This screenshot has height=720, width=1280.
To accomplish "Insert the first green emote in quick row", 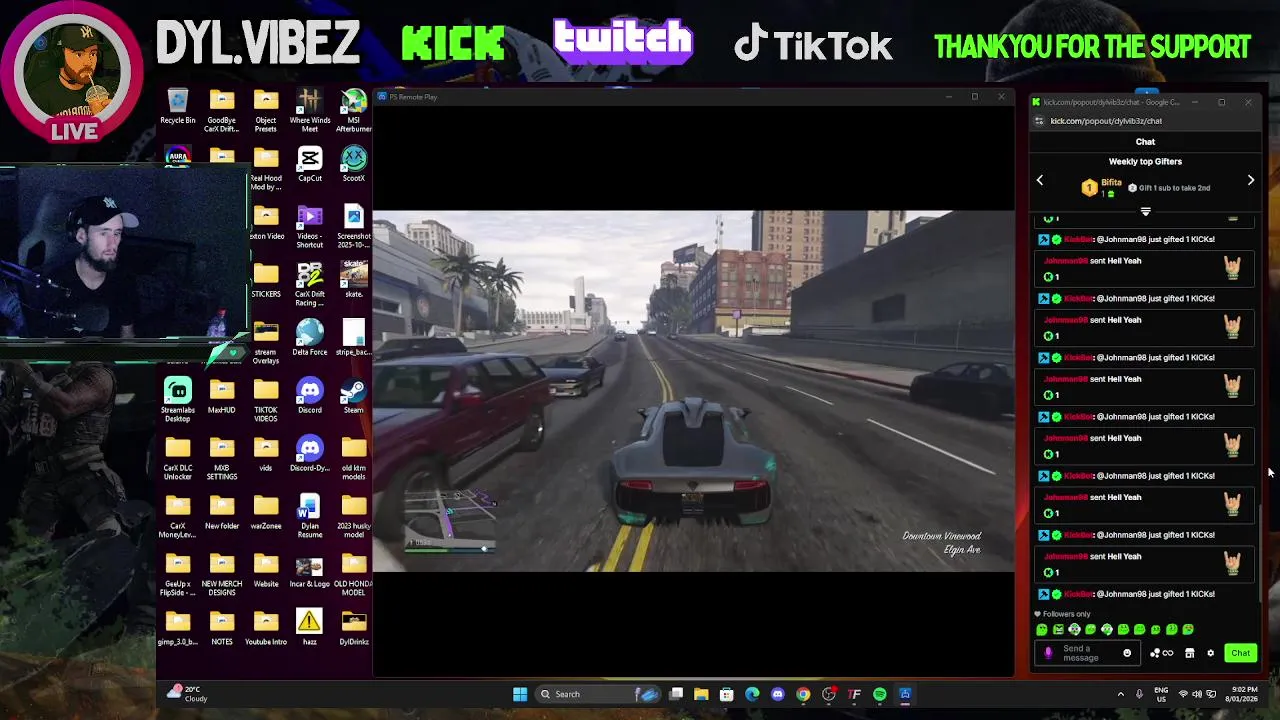I will click(1042, 630).
